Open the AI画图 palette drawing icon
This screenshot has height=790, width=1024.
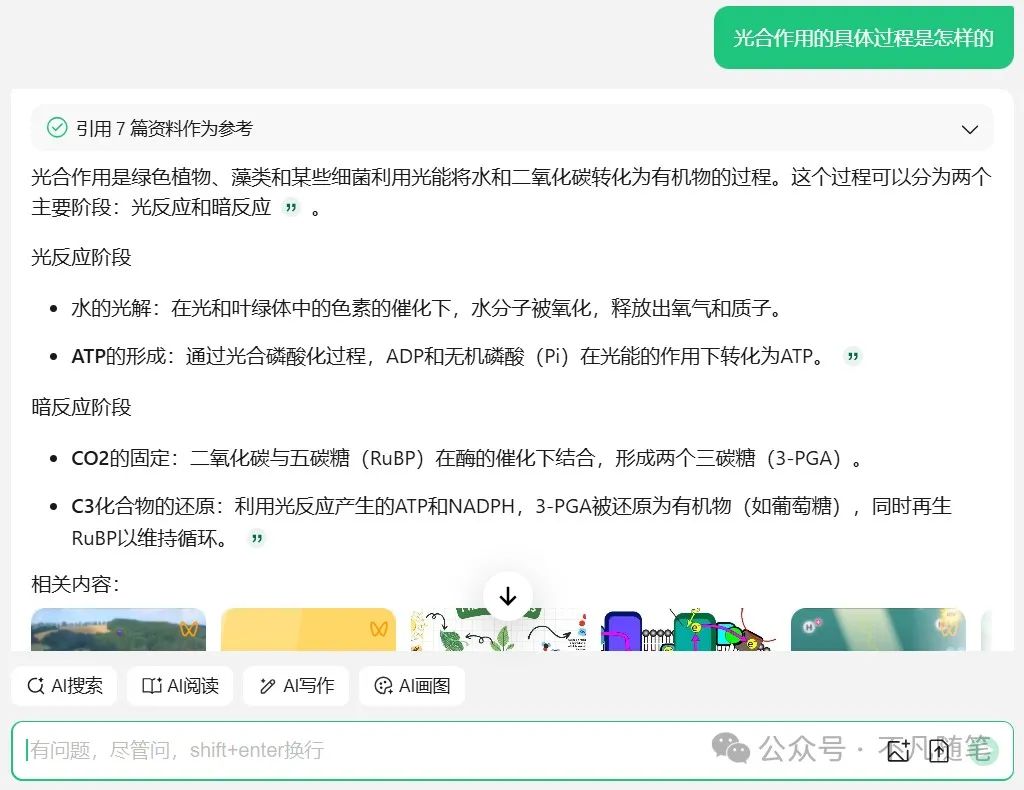tap(382, 686)
